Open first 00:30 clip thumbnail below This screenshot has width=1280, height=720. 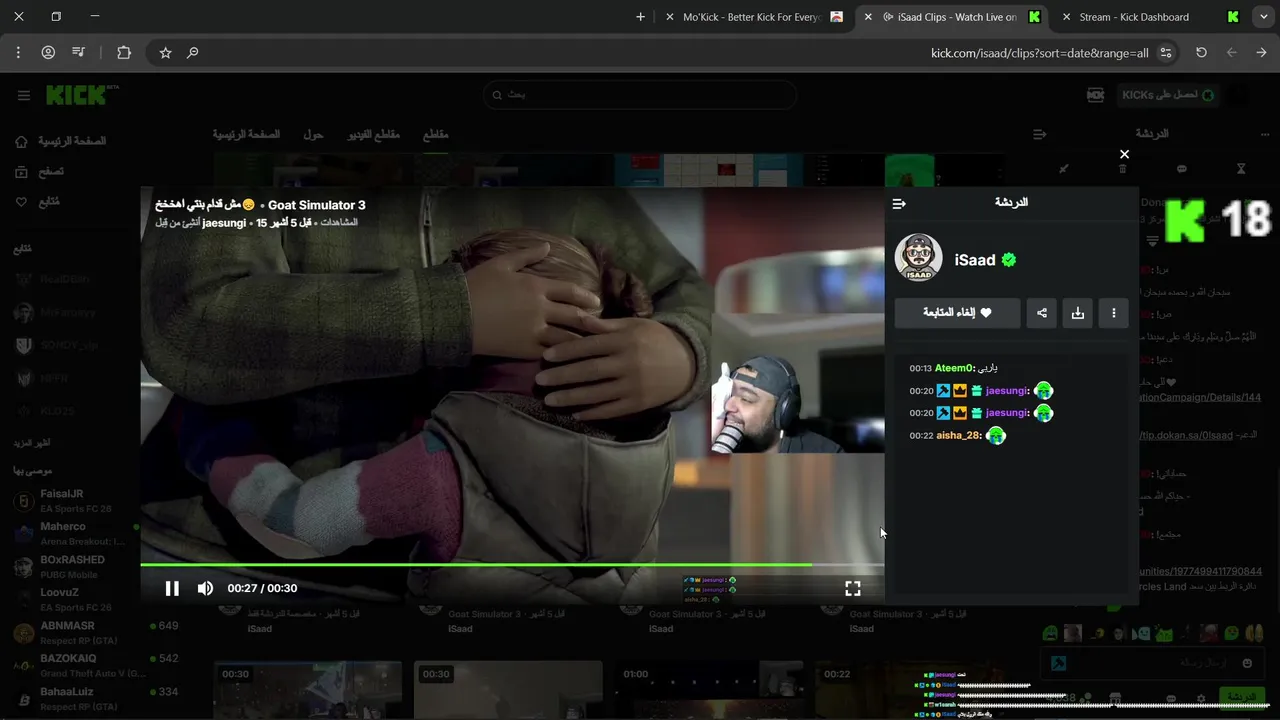[308, 690]
